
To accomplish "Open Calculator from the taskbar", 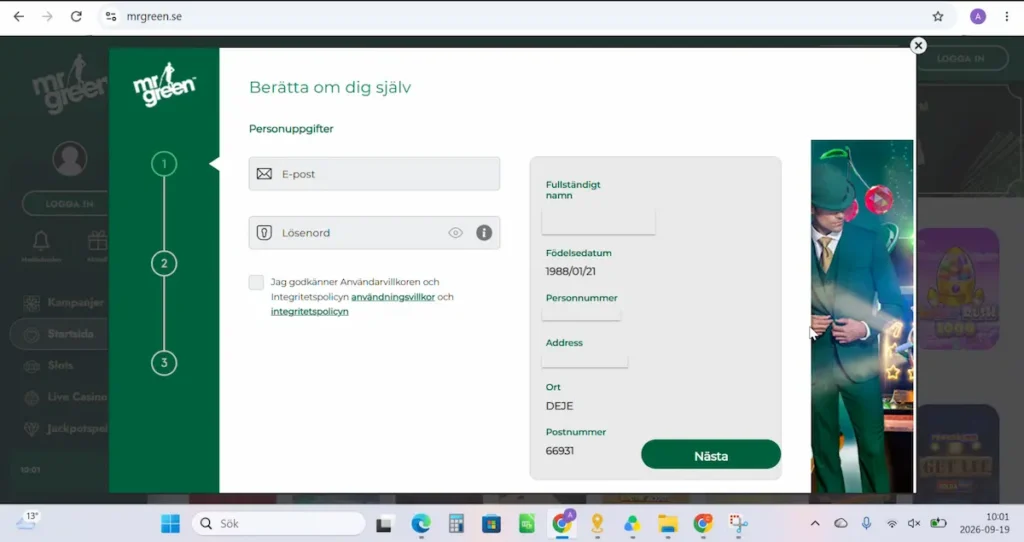I will click(x=456, y=524).
